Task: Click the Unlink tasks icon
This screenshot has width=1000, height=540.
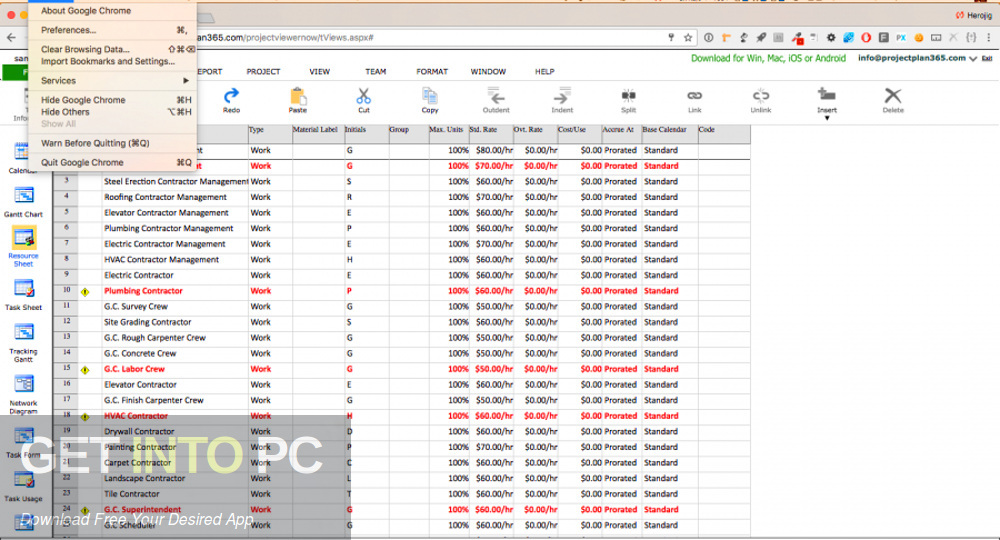Action: pyautogui.click(x=761, y=96)
